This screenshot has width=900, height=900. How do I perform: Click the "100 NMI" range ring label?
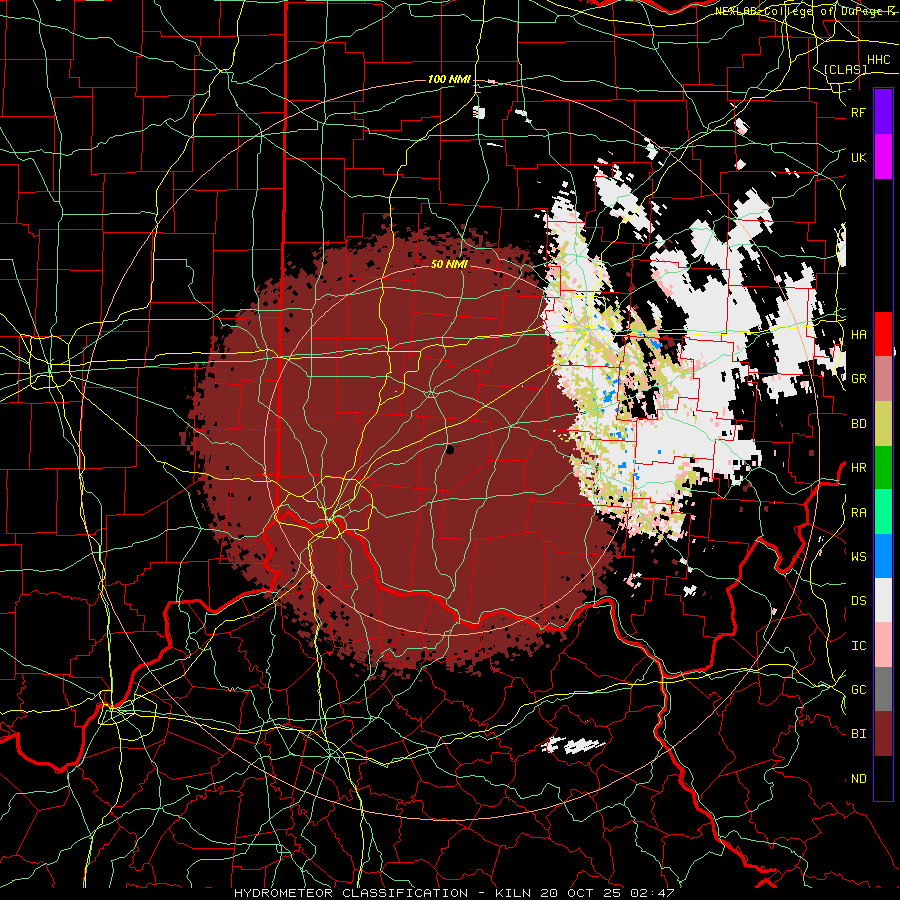click(x=449, y=79)
